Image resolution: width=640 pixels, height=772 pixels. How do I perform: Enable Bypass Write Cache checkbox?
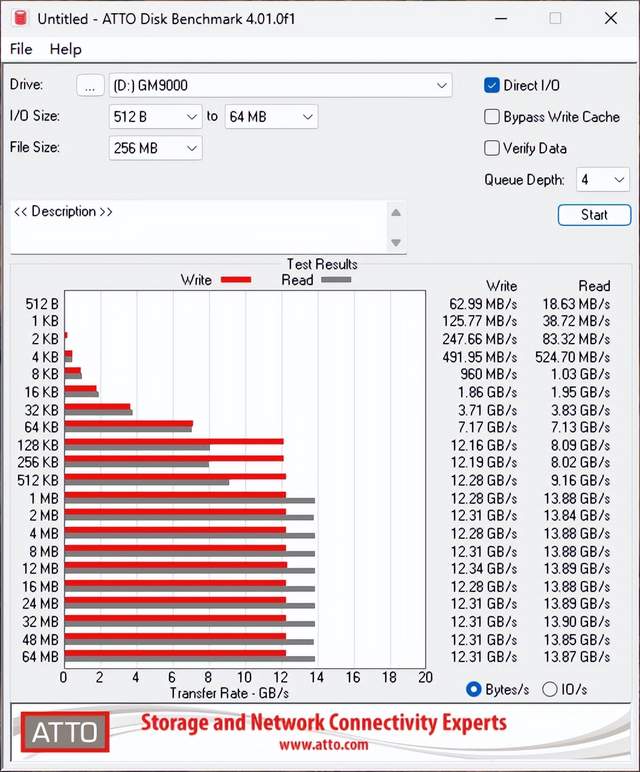(491, 117)
